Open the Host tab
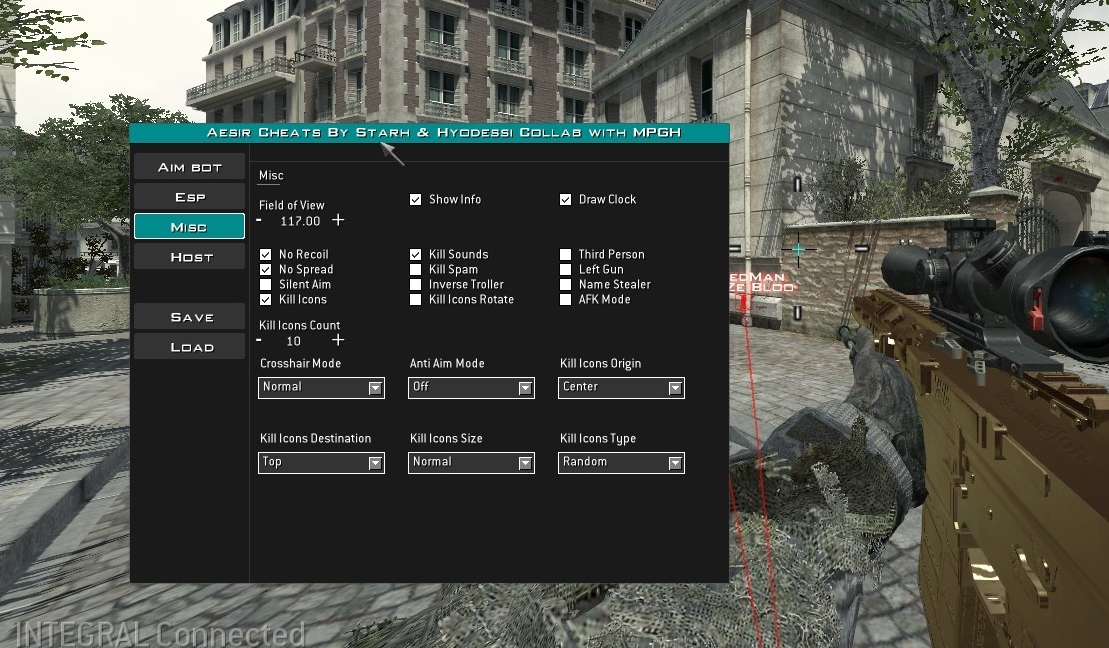The width and height of the screenshot is (1109, 648). [190, 257]
